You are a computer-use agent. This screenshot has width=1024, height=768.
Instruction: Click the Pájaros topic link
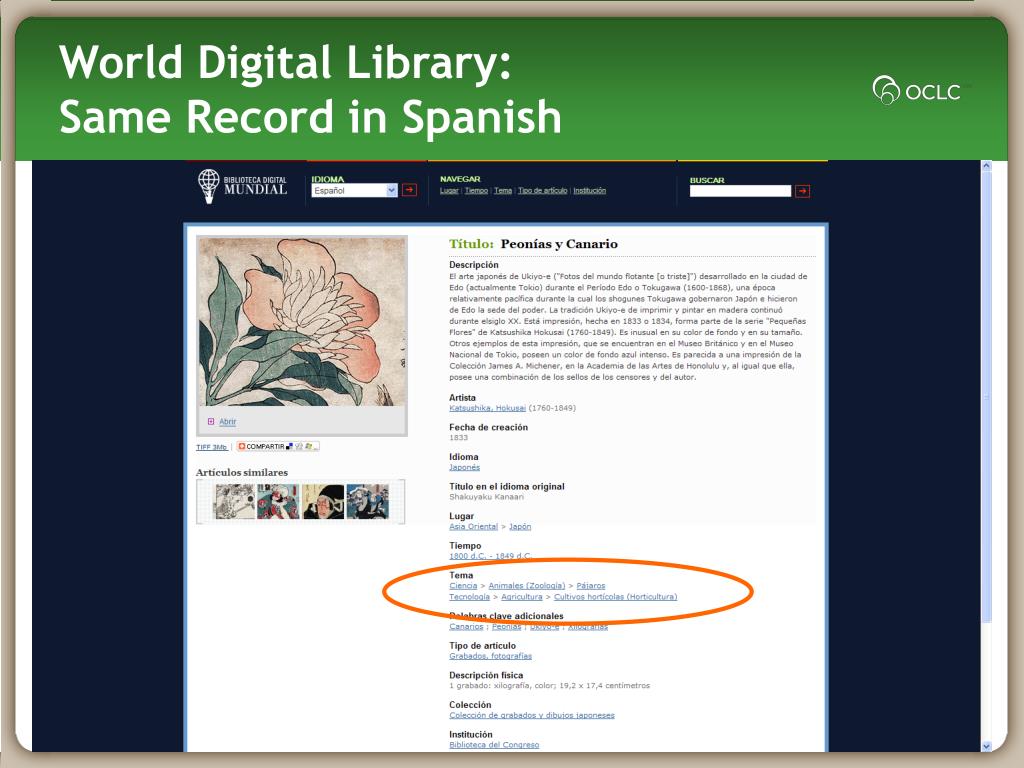pyautogui.click(x=590, y=586)
